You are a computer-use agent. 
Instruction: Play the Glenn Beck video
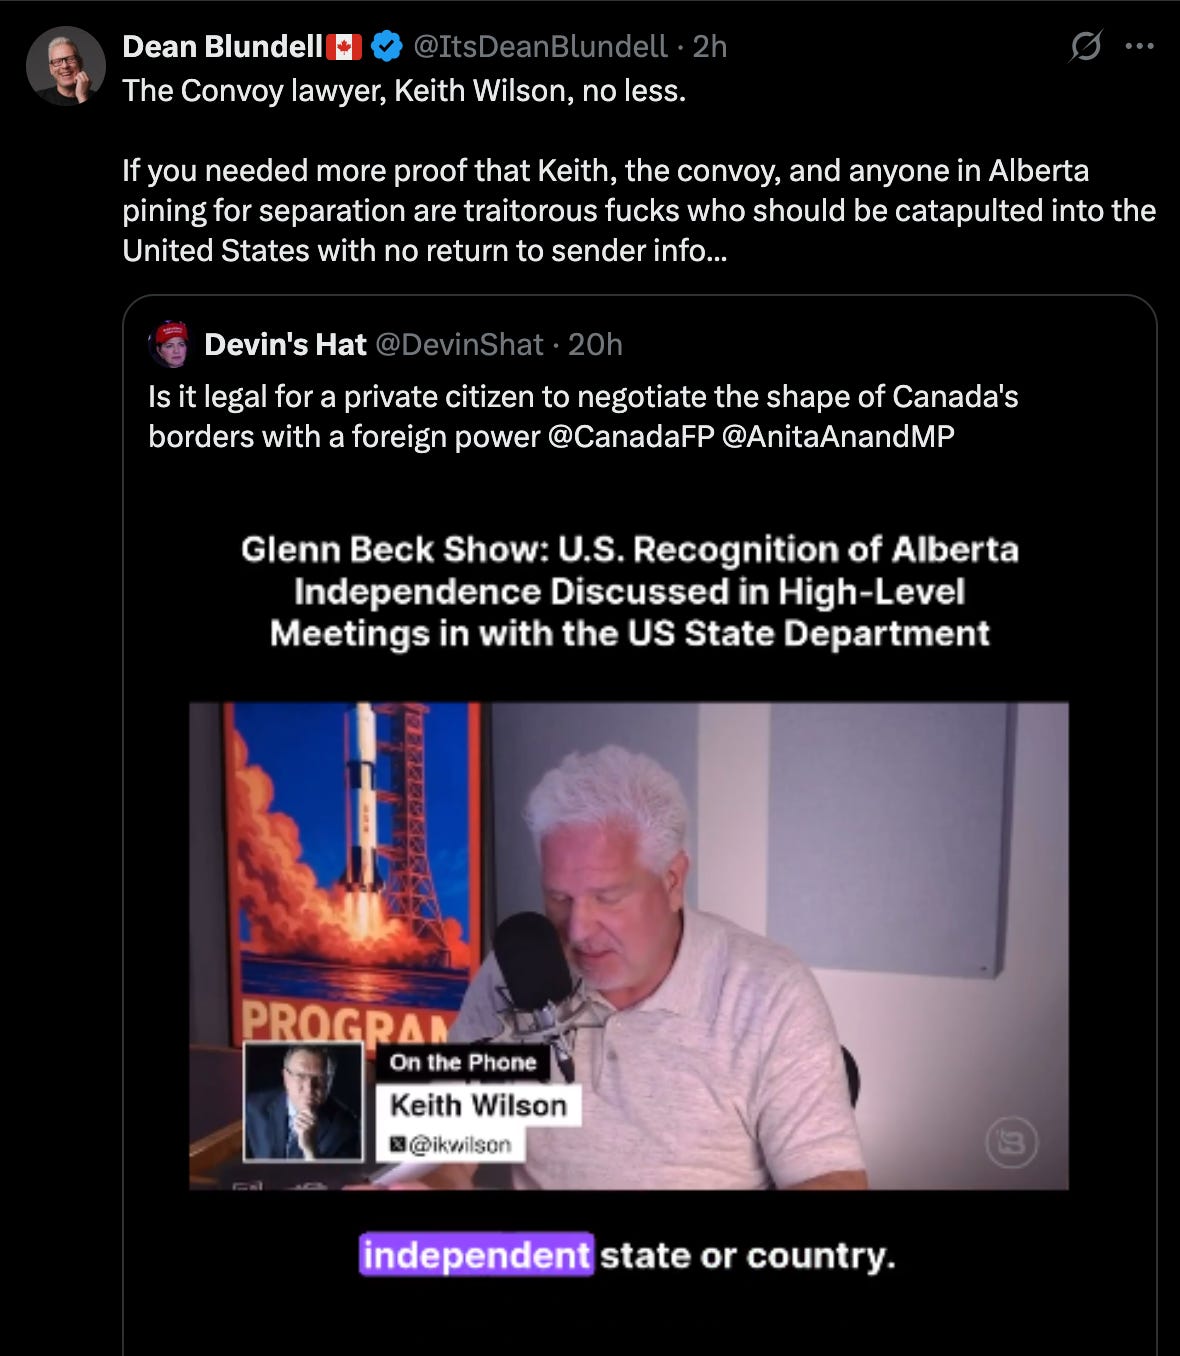point(629,945)
